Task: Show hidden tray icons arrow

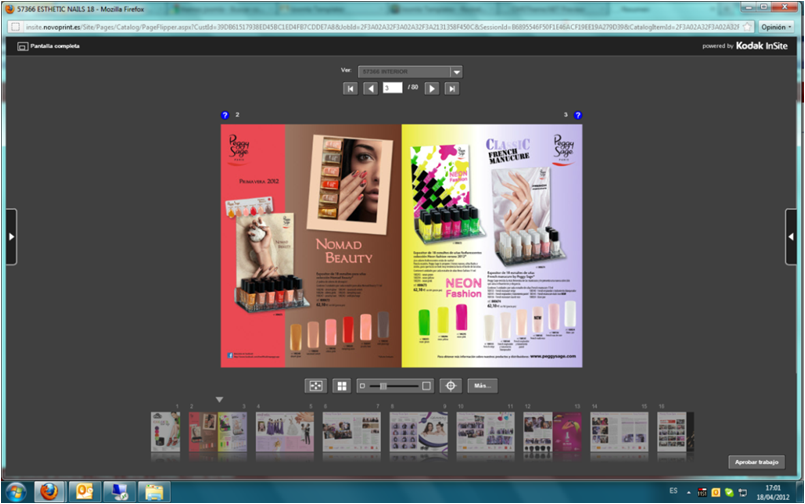Action: click(x=688, y=493)
